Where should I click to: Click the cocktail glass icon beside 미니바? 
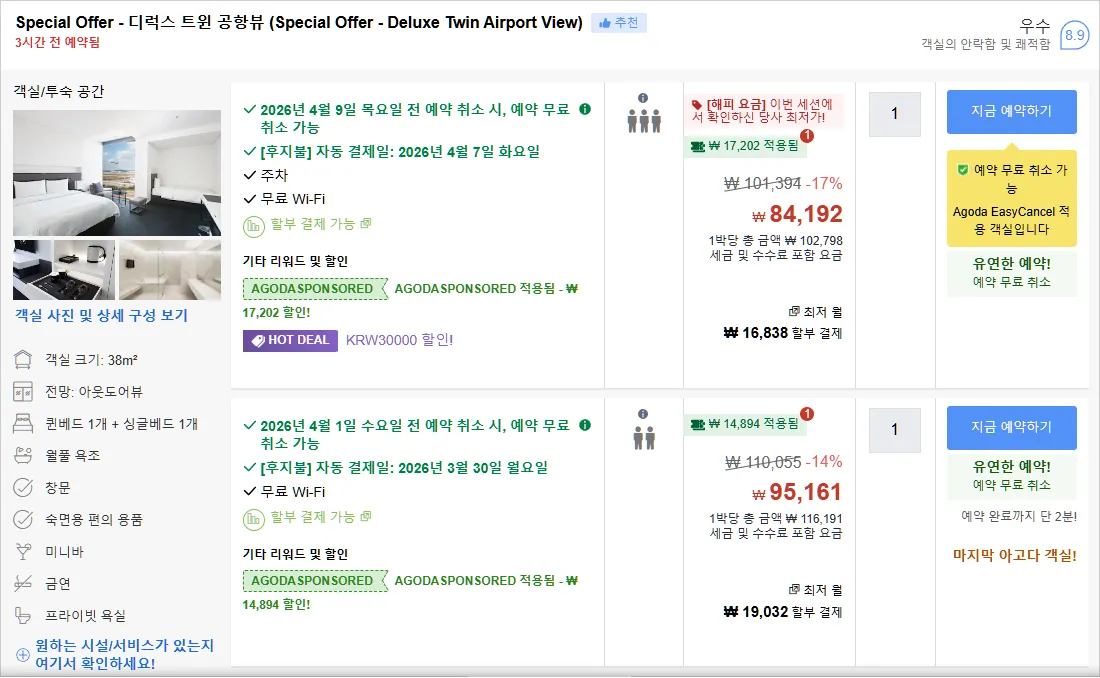coord(23,552)
